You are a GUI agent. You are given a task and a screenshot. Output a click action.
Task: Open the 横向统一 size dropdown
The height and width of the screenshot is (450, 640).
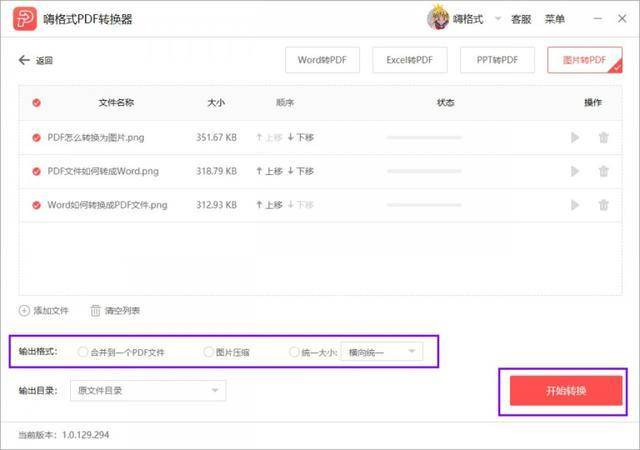pos(382,352)
